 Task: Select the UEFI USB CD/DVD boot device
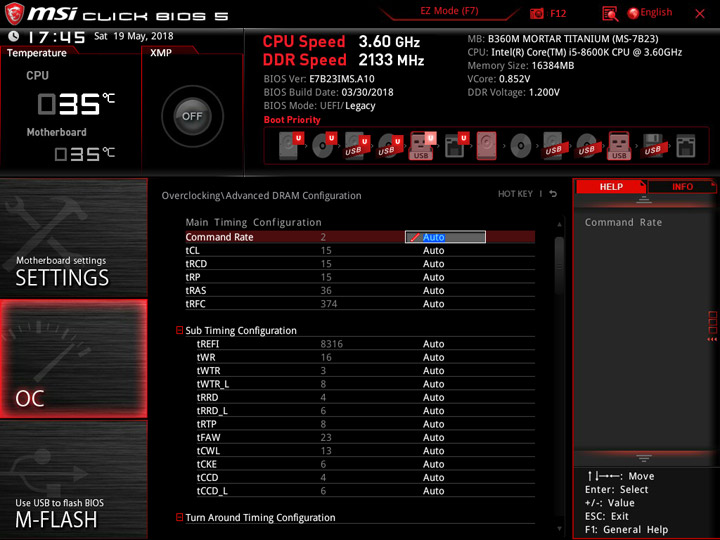pos(390,146)
